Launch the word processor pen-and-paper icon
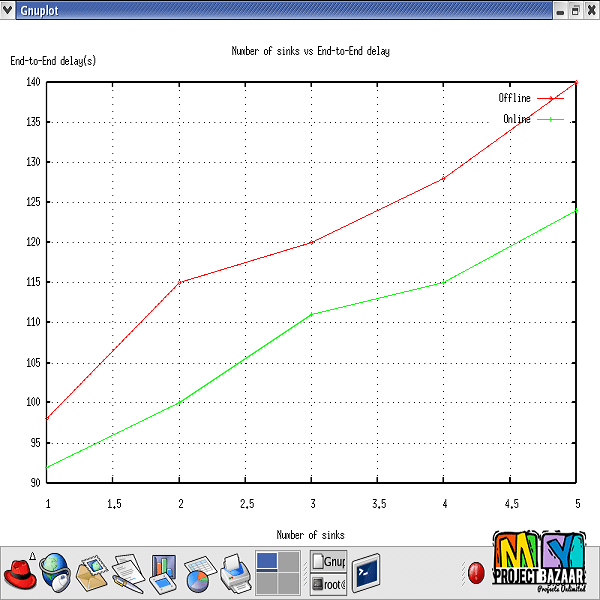This screenshot has width=600, height=600. [x=128, y=573]
